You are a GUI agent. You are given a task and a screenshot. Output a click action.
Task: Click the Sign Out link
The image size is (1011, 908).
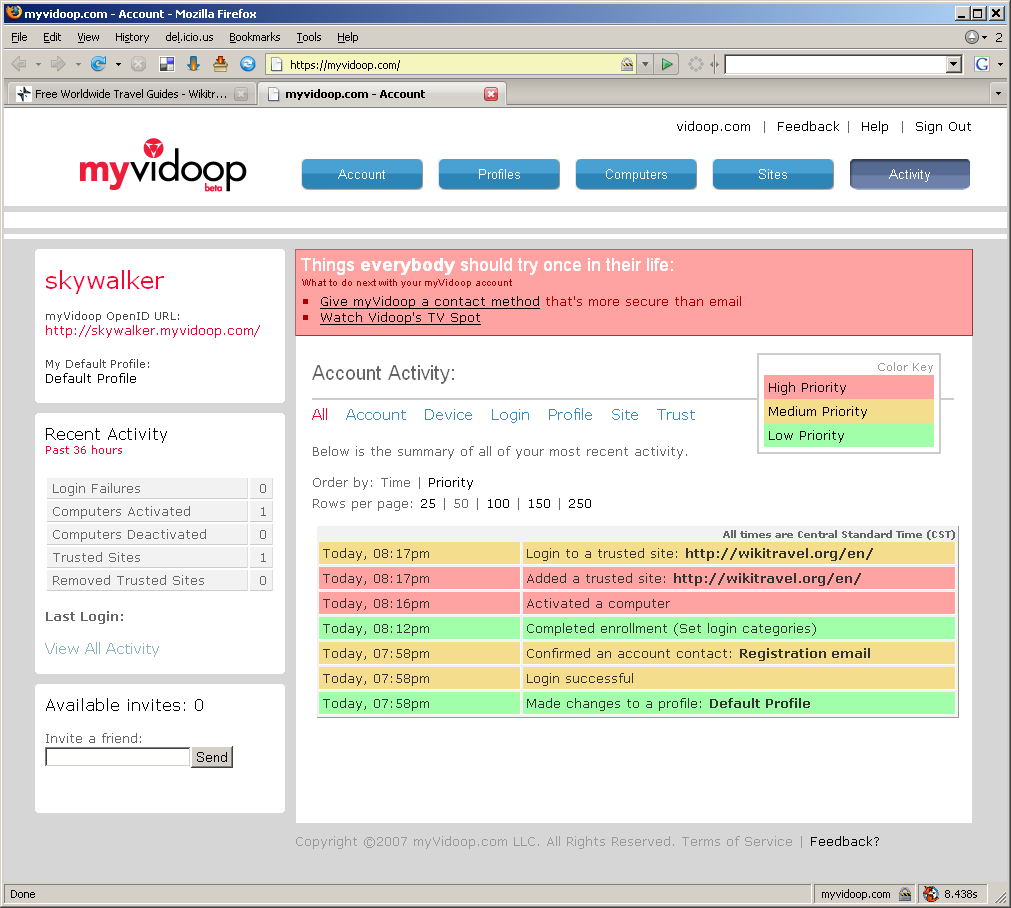(x=943, y=126)
